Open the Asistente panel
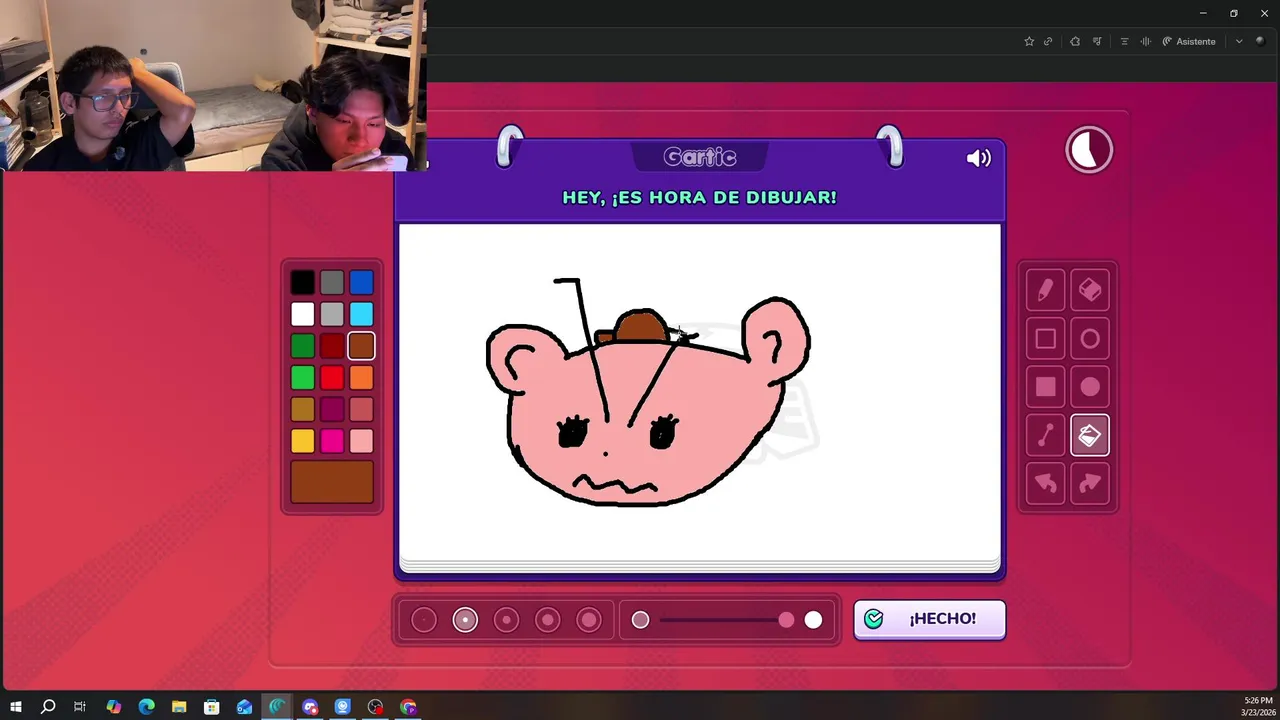The image size is (1280, 720). pyautogui.click(x=1188, y=41)
